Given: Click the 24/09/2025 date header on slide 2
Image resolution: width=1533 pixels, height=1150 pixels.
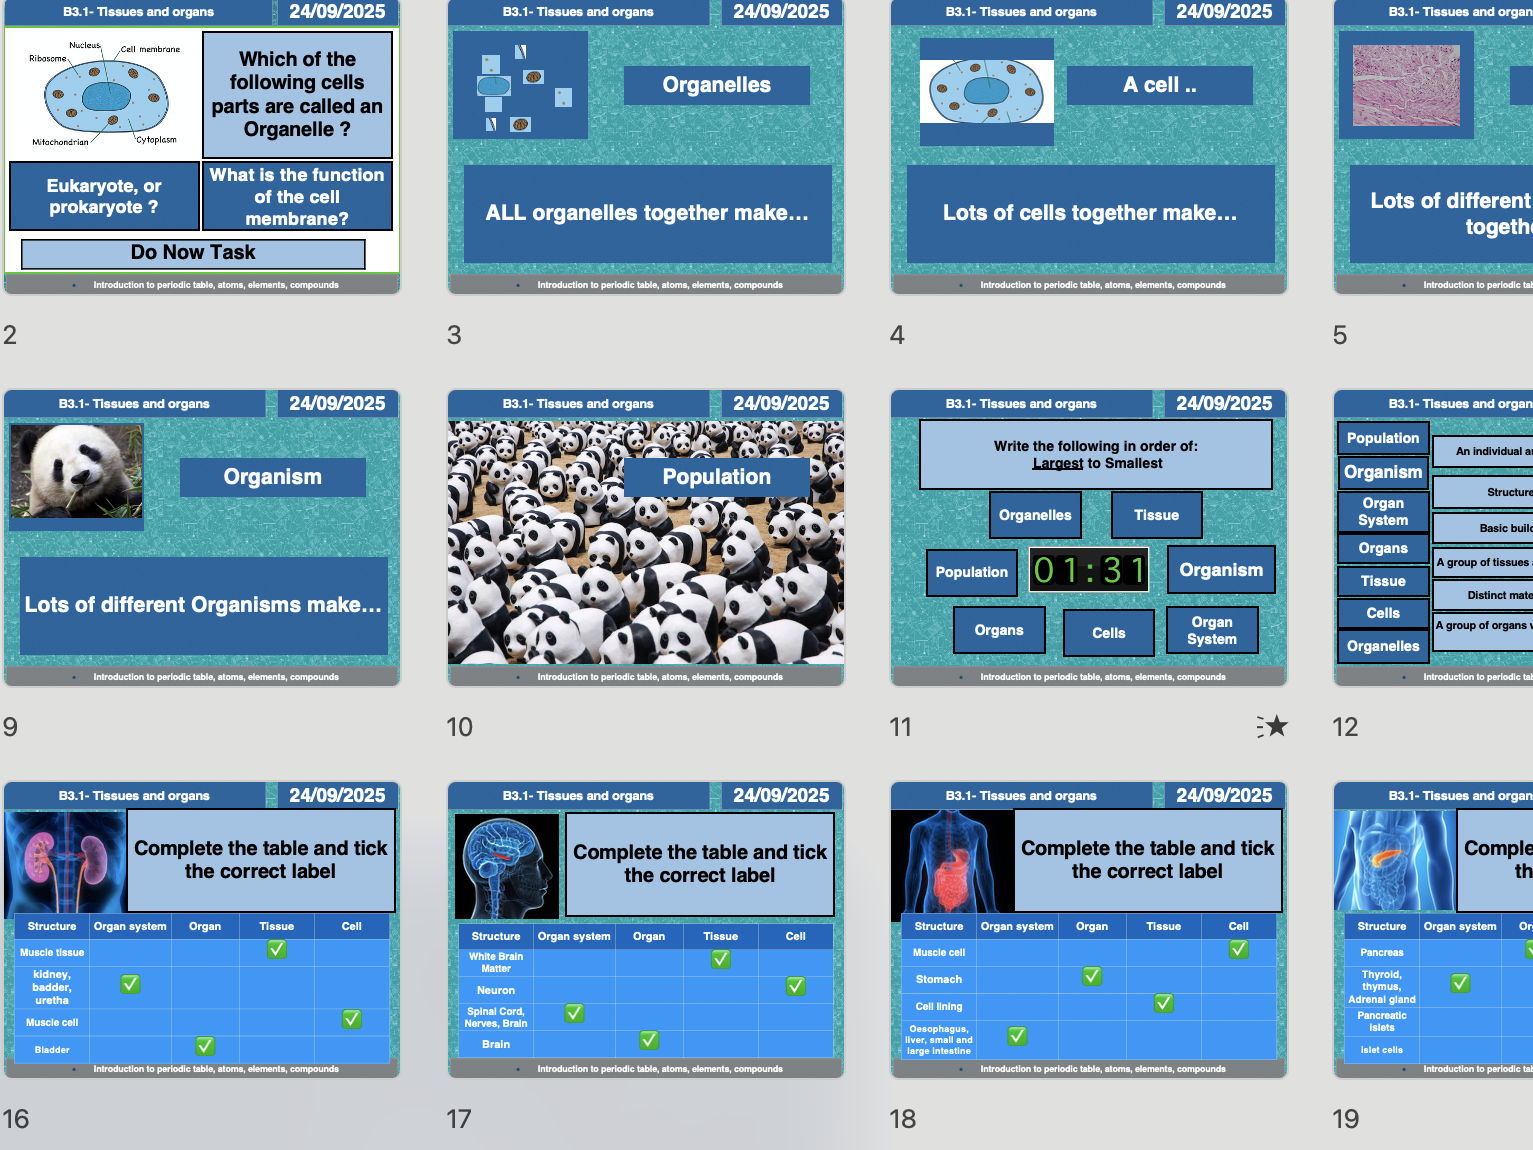Looking at the screenshot, I should 336,12.
